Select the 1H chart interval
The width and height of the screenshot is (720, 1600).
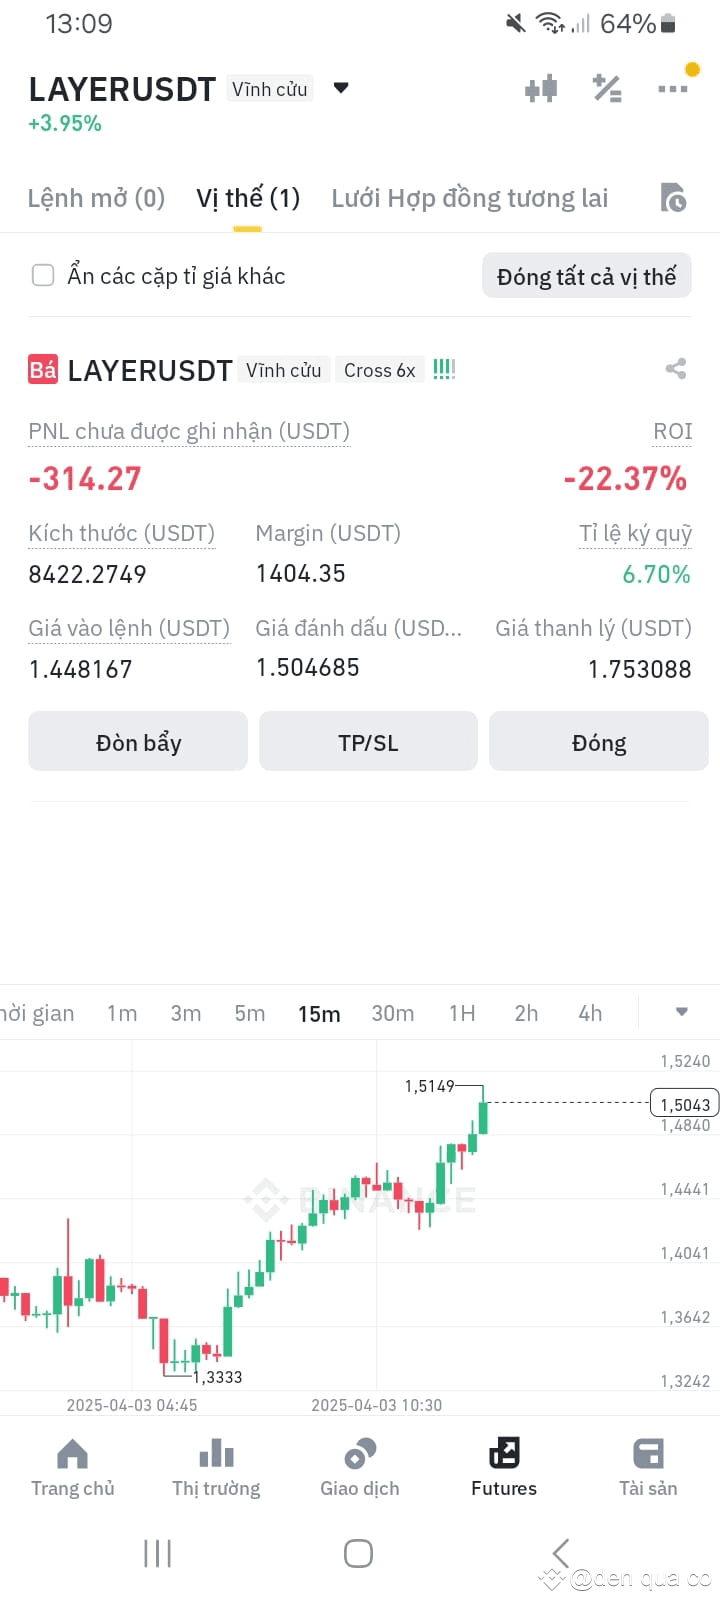pos(462,1013)
